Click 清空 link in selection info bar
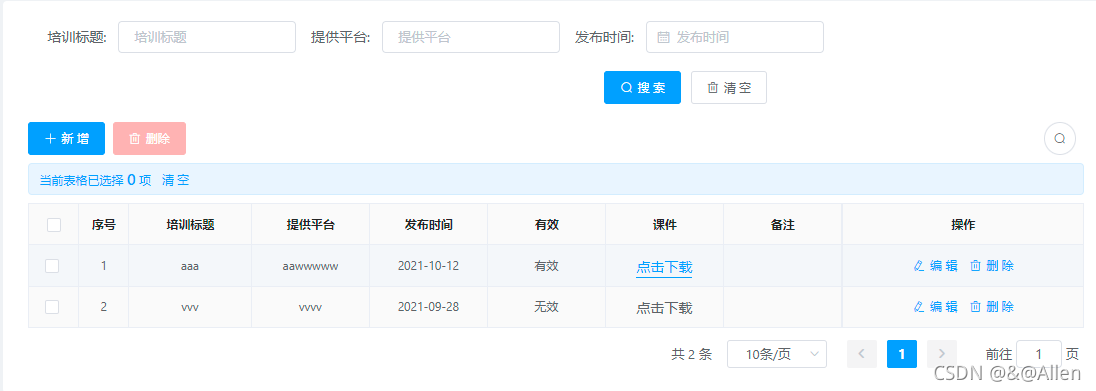 pos(175,180)
